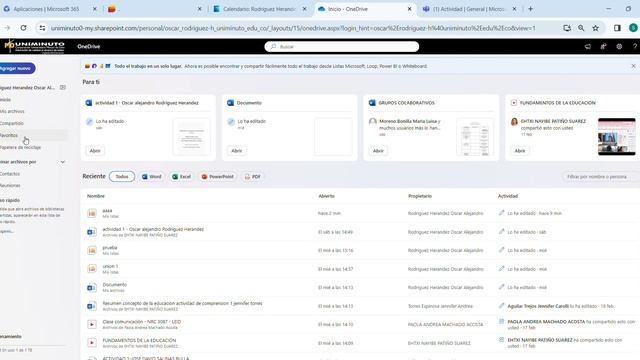Click the 'Actividad' column header
640x360 pixels.
click(508, 196)
